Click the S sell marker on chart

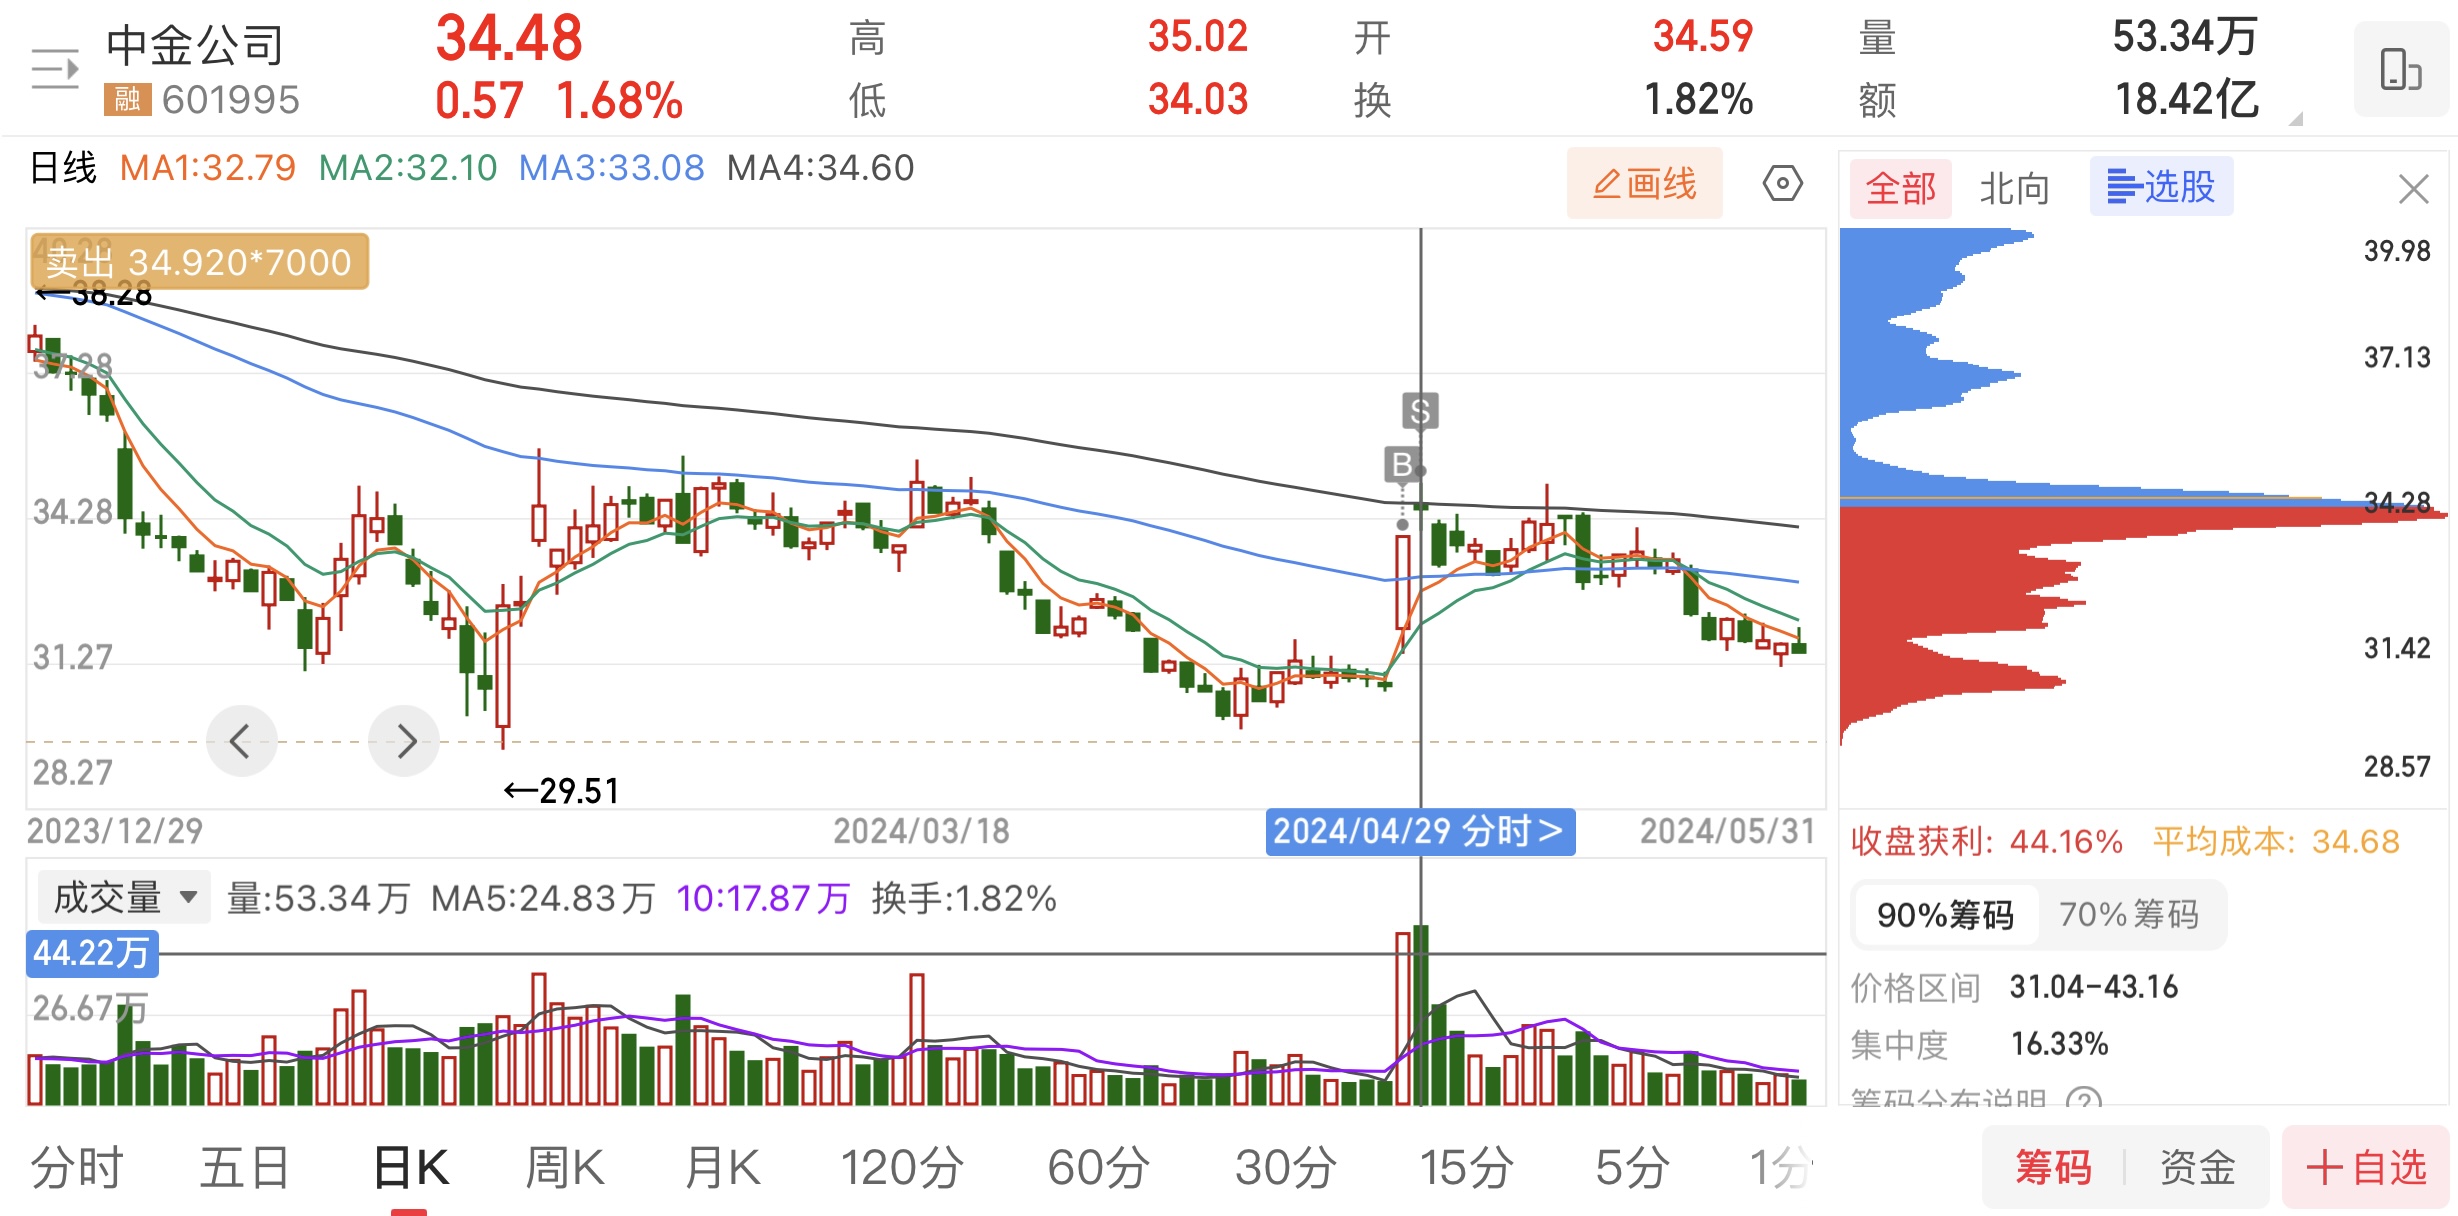(1420, 410)
